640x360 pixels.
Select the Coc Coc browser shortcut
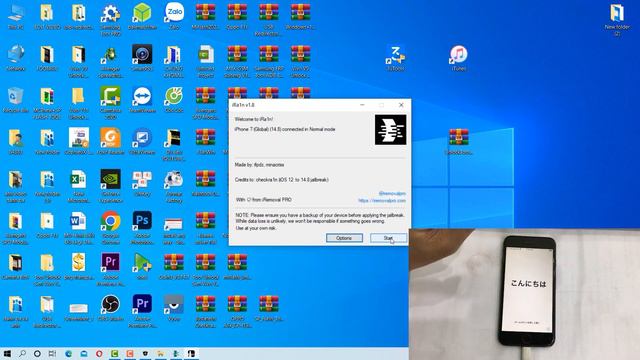174,100
